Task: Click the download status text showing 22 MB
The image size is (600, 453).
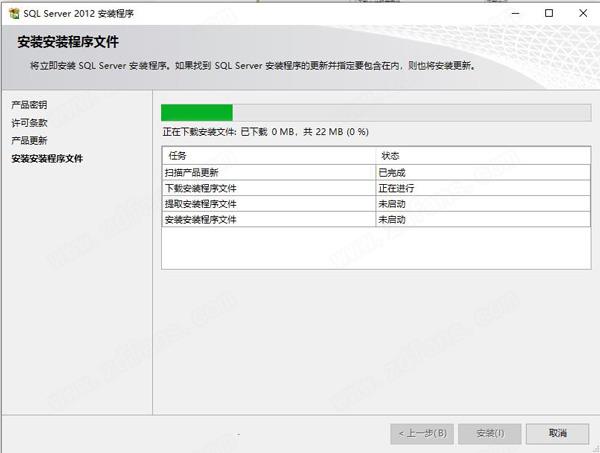Action: pos(266,132)
